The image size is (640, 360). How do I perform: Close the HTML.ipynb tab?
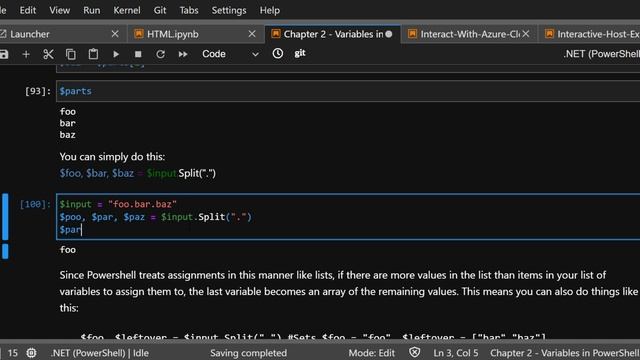coord(252,34)
